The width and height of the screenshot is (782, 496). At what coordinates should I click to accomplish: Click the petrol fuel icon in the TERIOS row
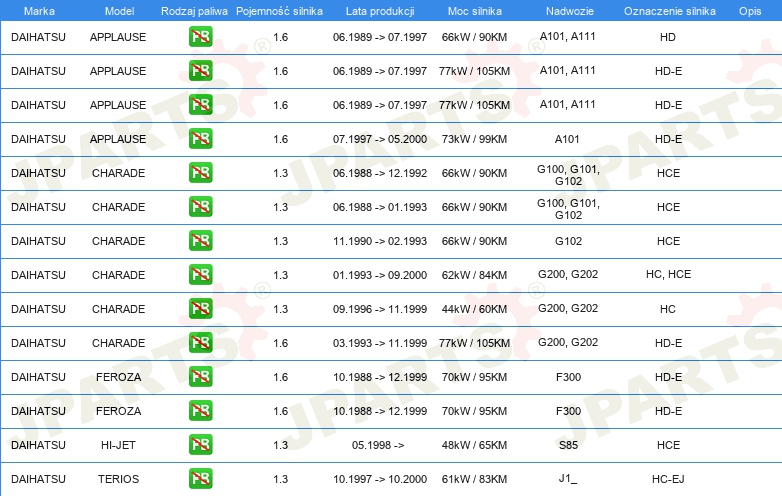point(201,479)
